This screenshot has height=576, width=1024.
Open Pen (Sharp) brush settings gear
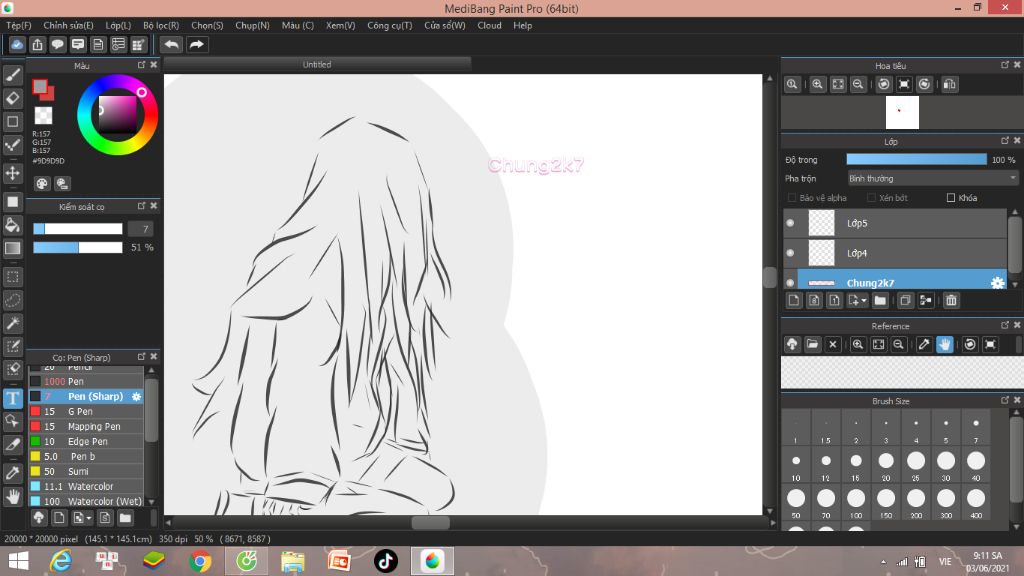click(136, 396)
